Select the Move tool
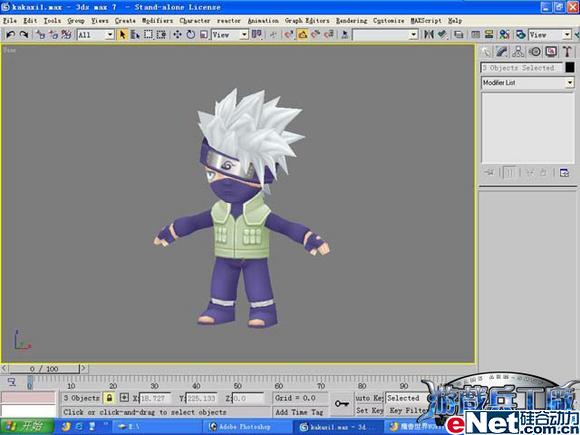The image size is (580, 435). 177,35
